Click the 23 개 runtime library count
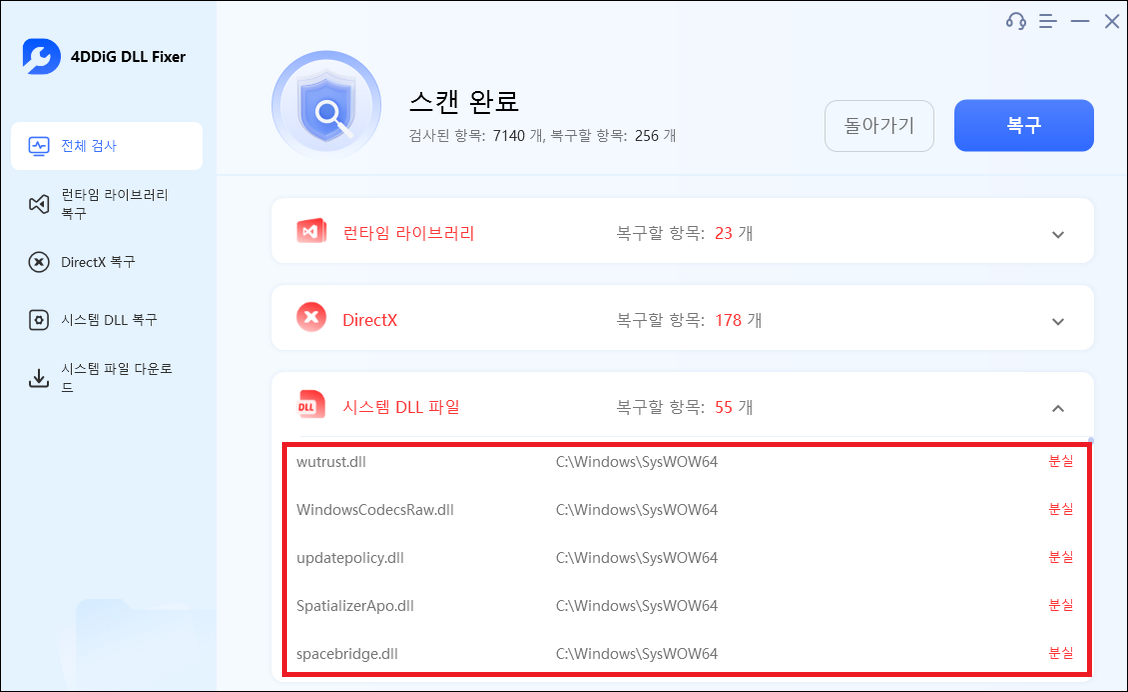Screen dimensions: 1128x692 point(734,233)
